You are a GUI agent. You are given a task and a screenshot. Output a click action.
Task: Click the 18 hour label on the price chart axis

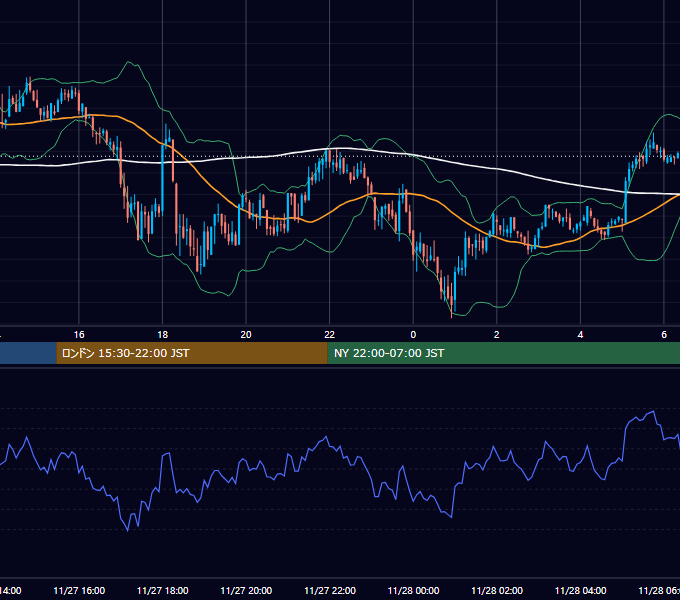point(163,335)
